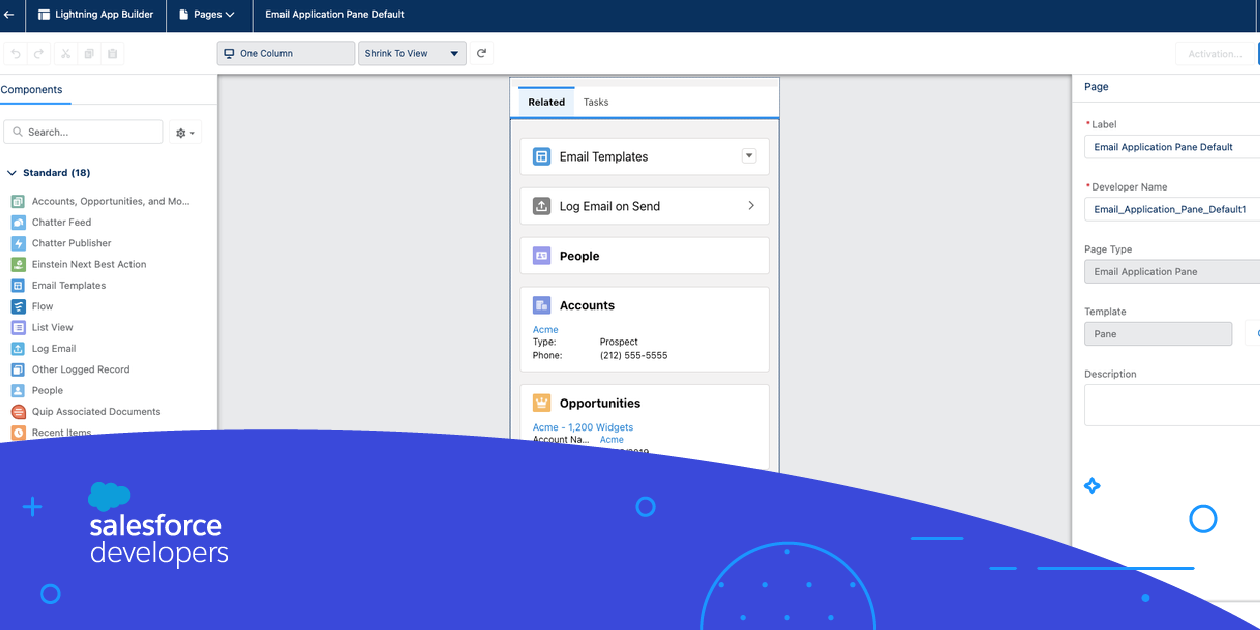Select the List View component

[x=42, y=327]
